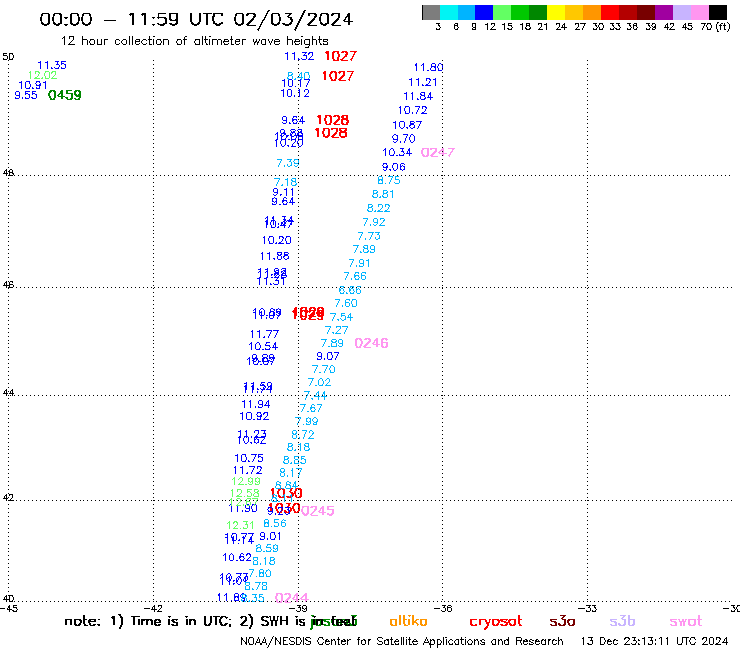
Task: Click the pink '0244' time label
Action: (x=291, y=598)
